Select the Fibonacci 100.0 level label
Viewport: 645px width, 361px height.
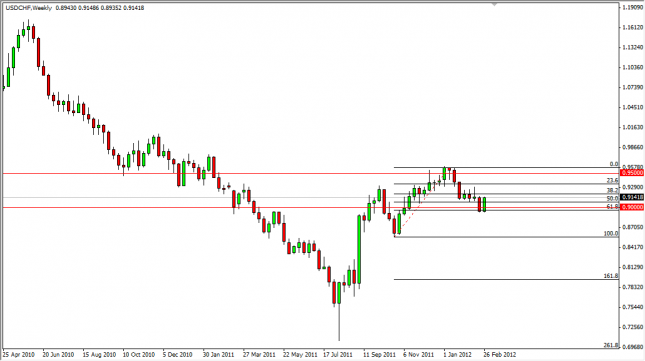point(611,234)
